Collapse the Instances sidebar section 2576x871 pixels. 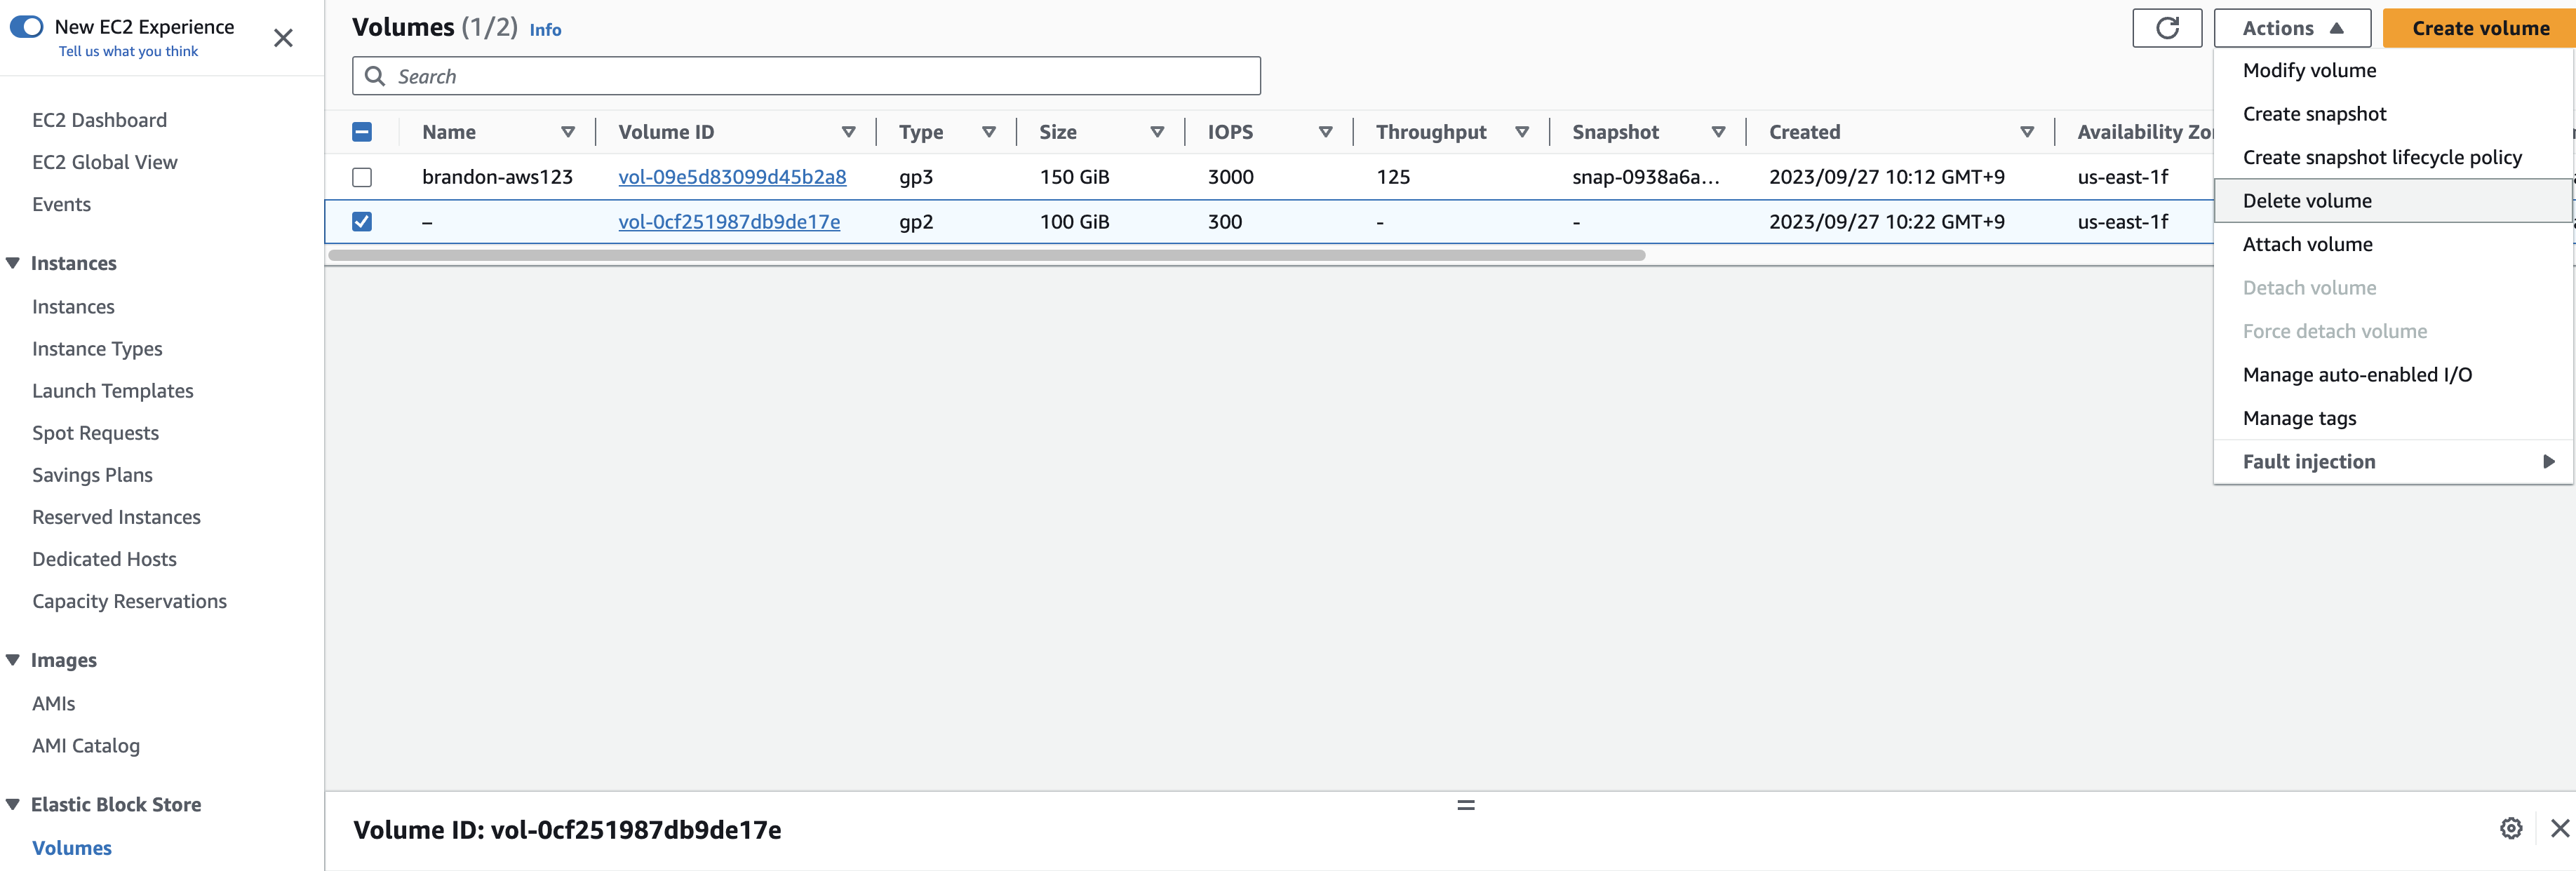[x=13, y=263]
